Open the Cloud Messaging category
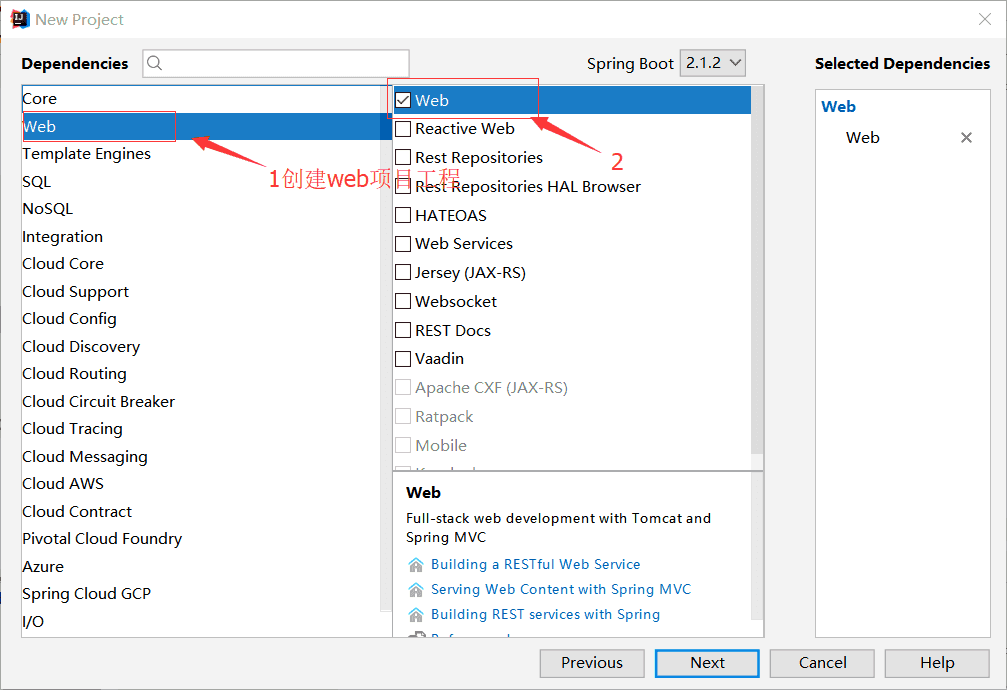This screenshot has width=1007, height=690. [x=201, y=456]
